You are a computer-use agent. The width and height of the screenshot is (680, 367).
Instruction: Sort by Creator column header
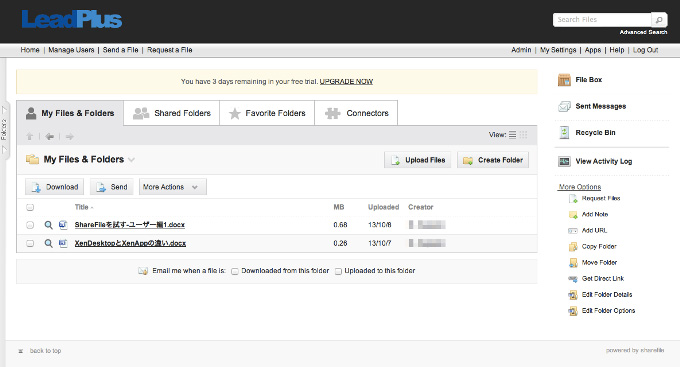click(421, 207)
